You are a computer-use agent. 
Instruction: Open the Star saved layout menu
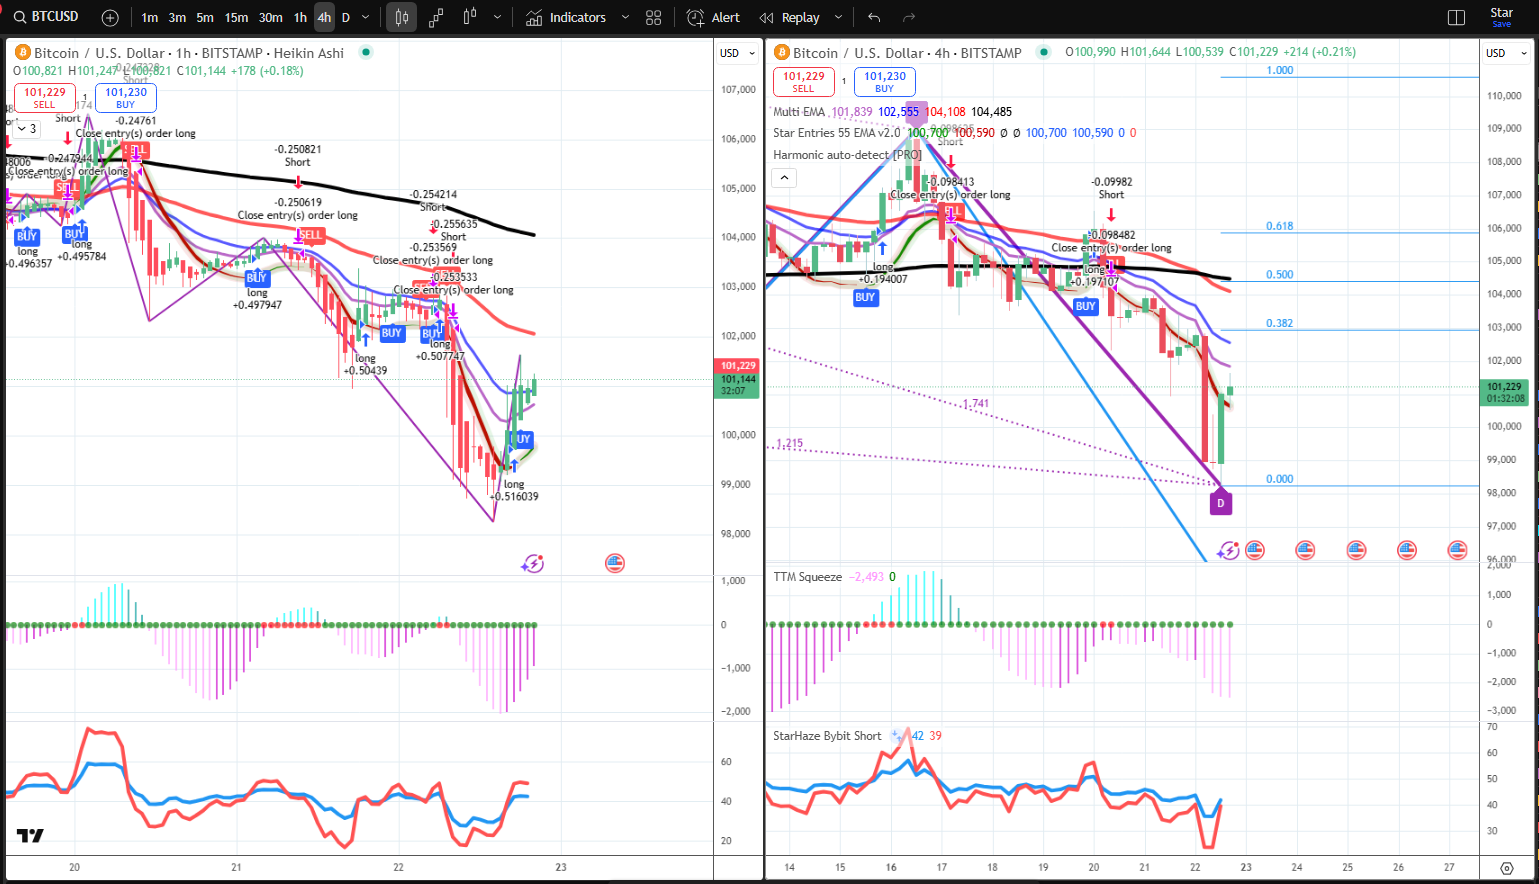point(1502,17)
